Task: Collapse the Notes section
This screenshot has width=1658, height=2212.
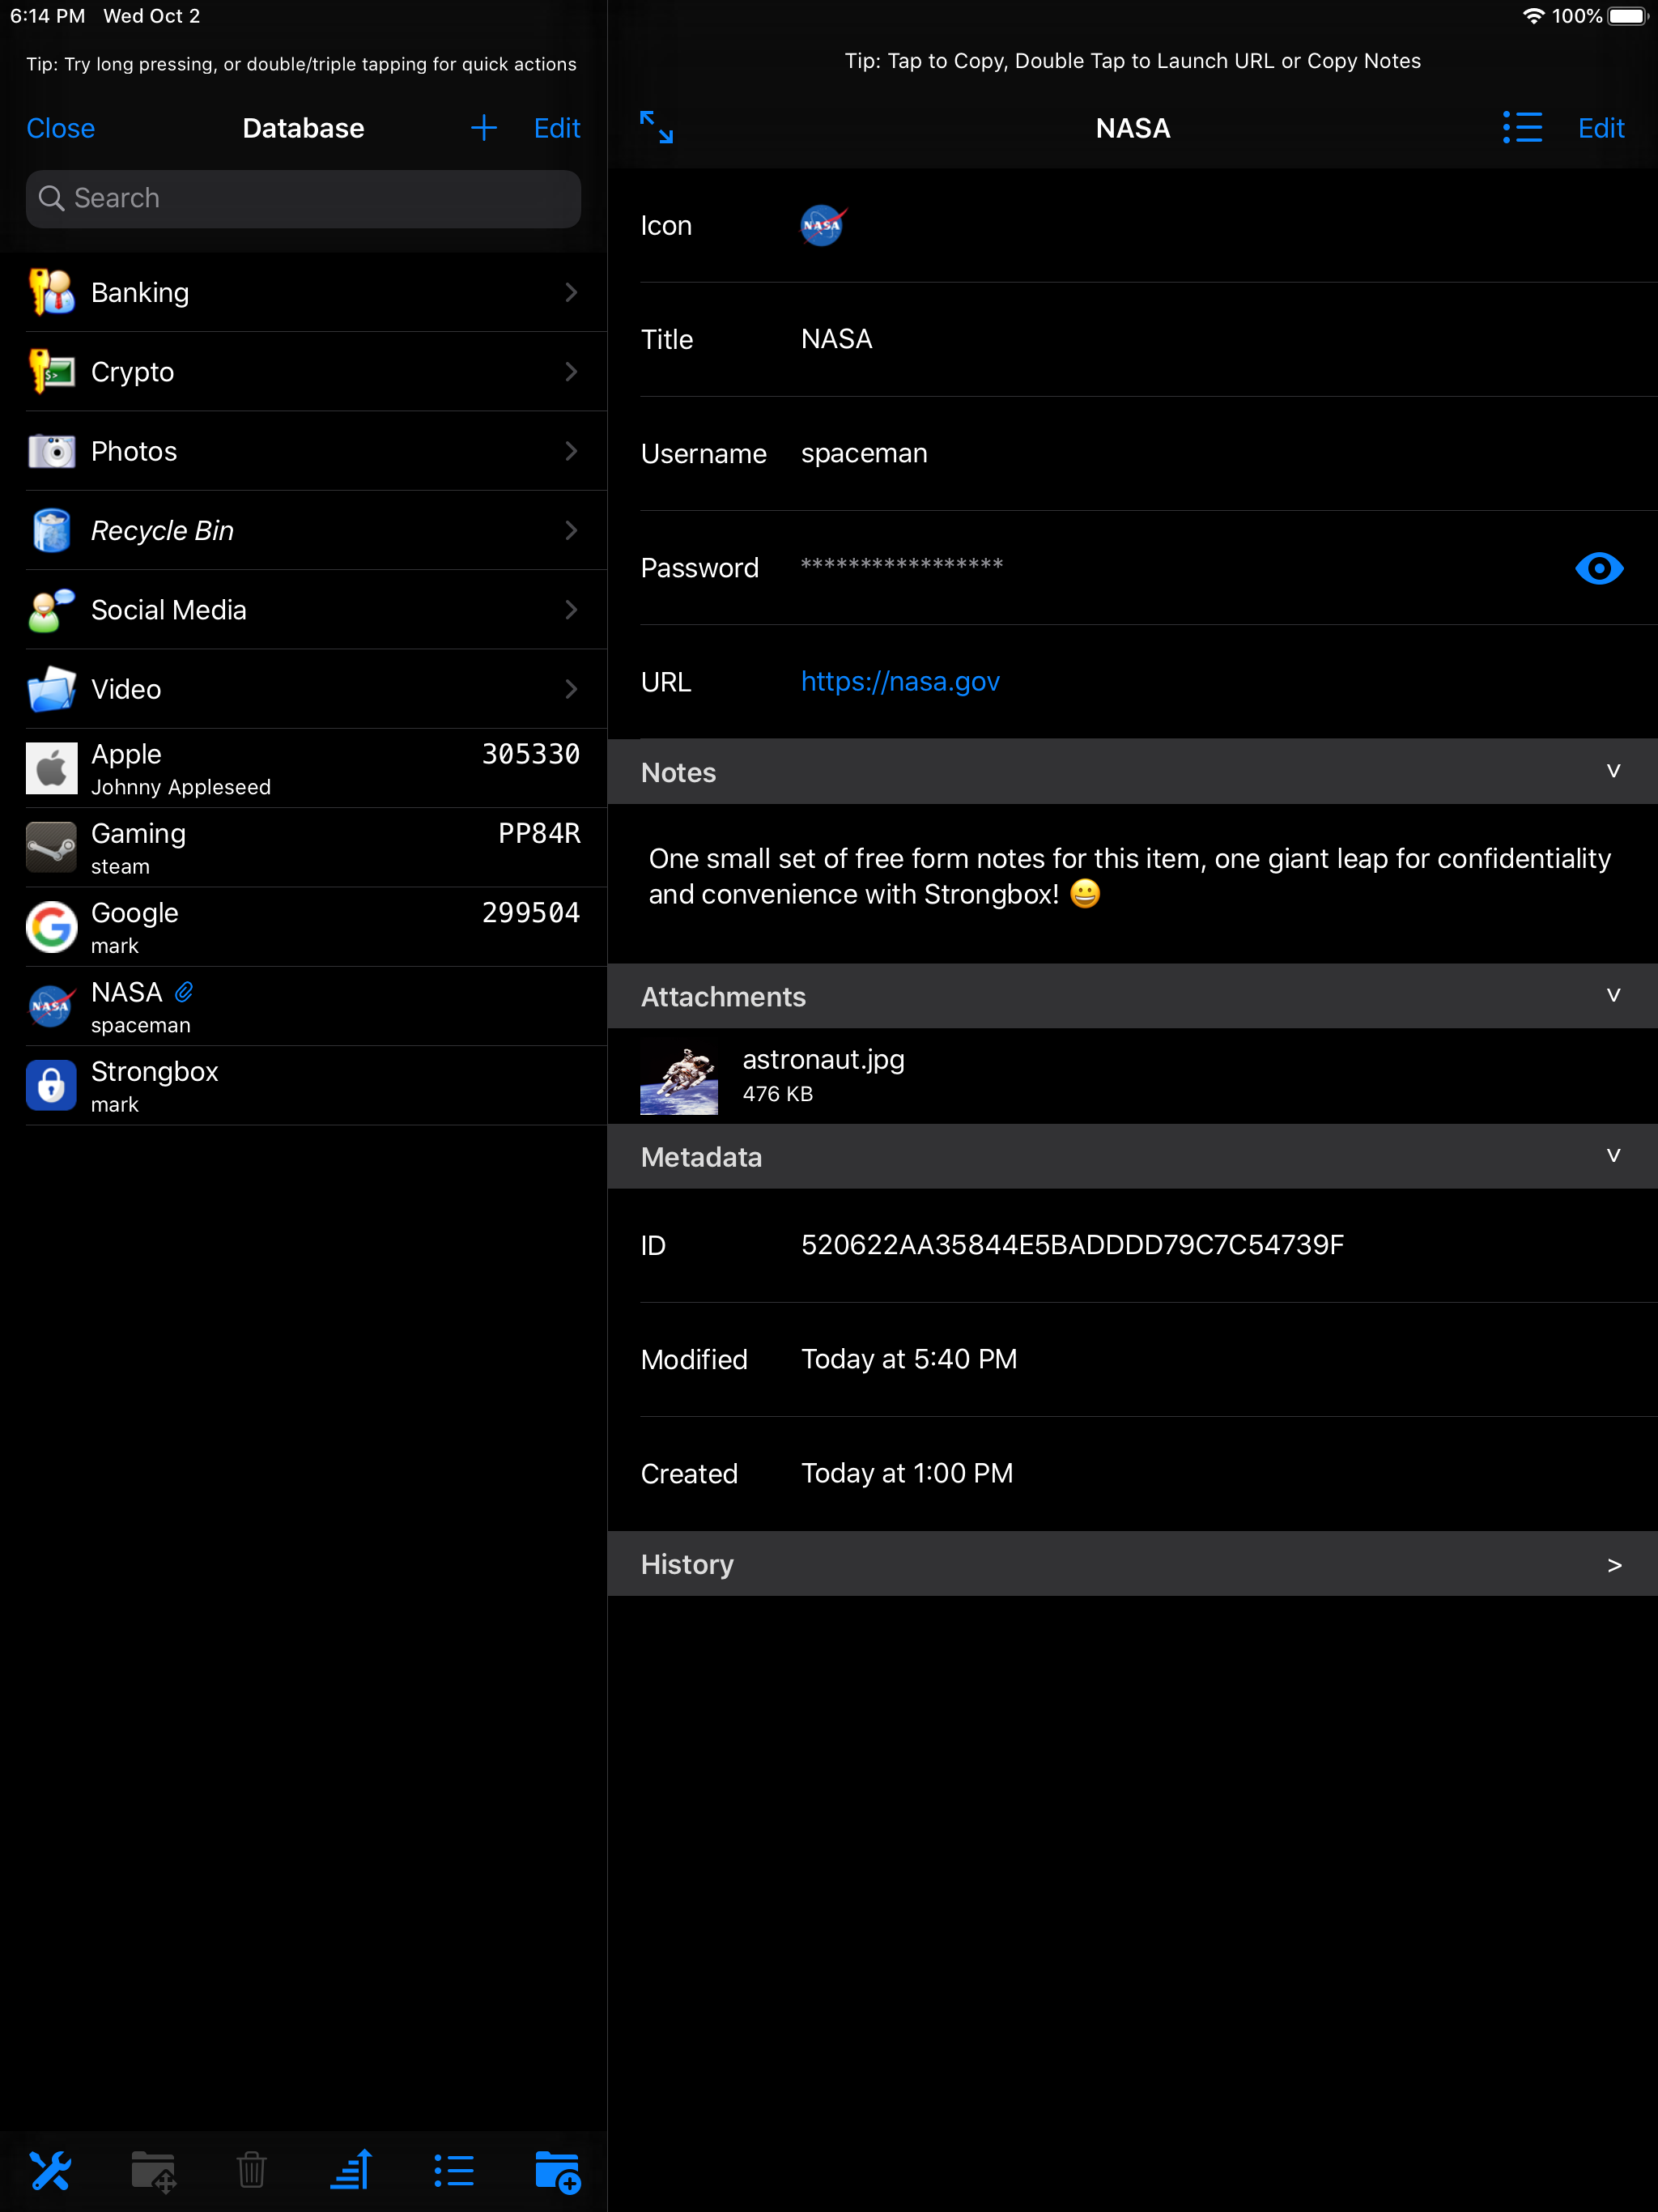Action: 1612,772
